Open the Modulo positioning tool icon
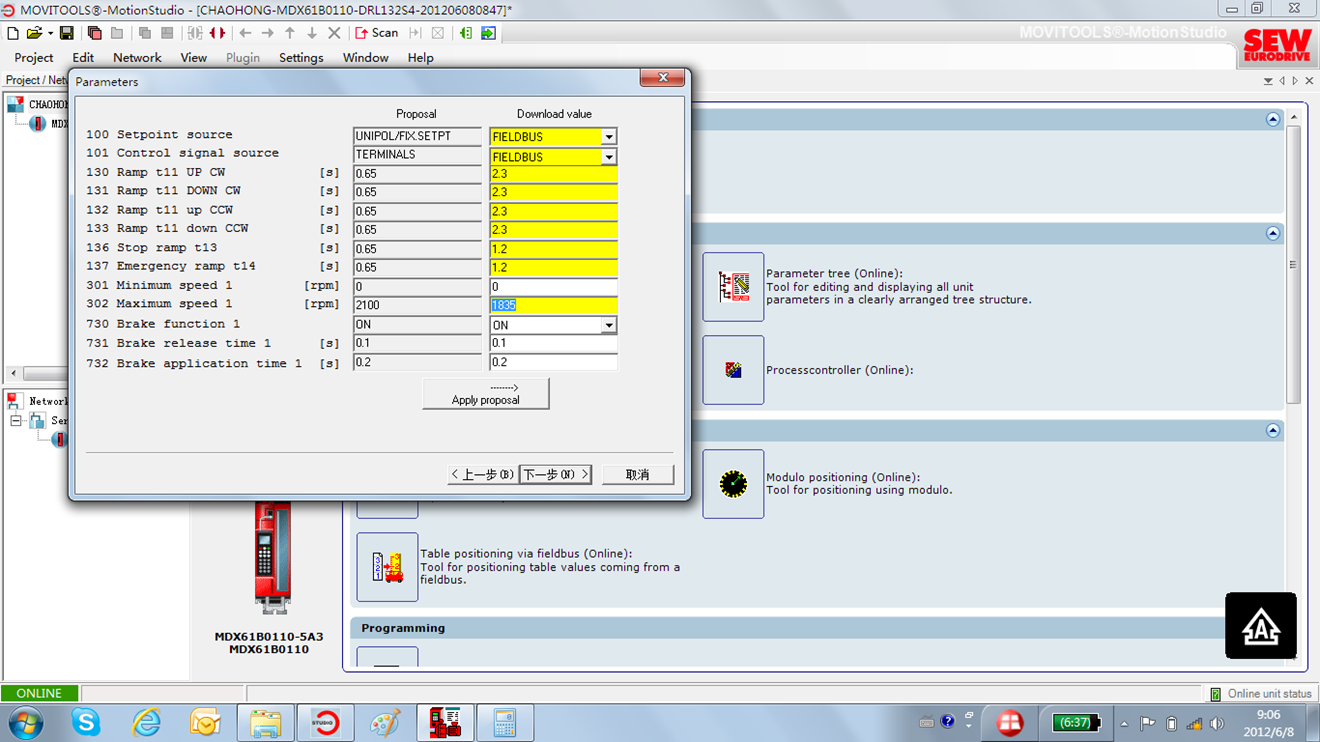The width and height of the screenshot is (1320, 742). point(733,484)
